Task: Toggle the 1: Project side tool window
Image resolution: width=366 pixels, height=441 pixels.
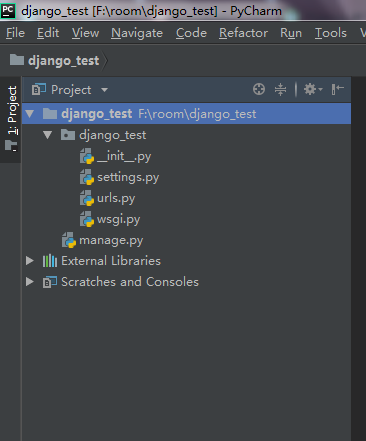Action: 11,119
